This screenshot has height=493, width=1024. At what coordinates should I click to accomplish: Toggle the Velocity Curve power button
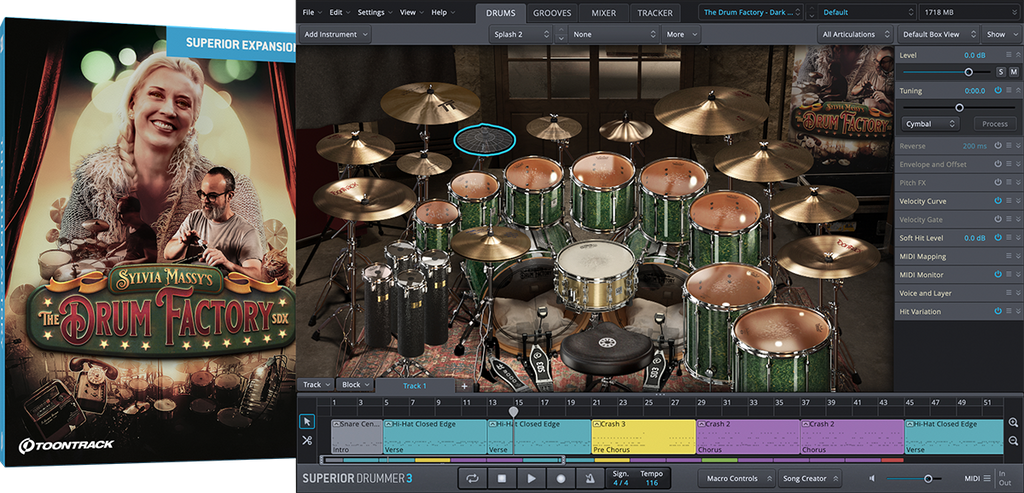tap(997, 201)
